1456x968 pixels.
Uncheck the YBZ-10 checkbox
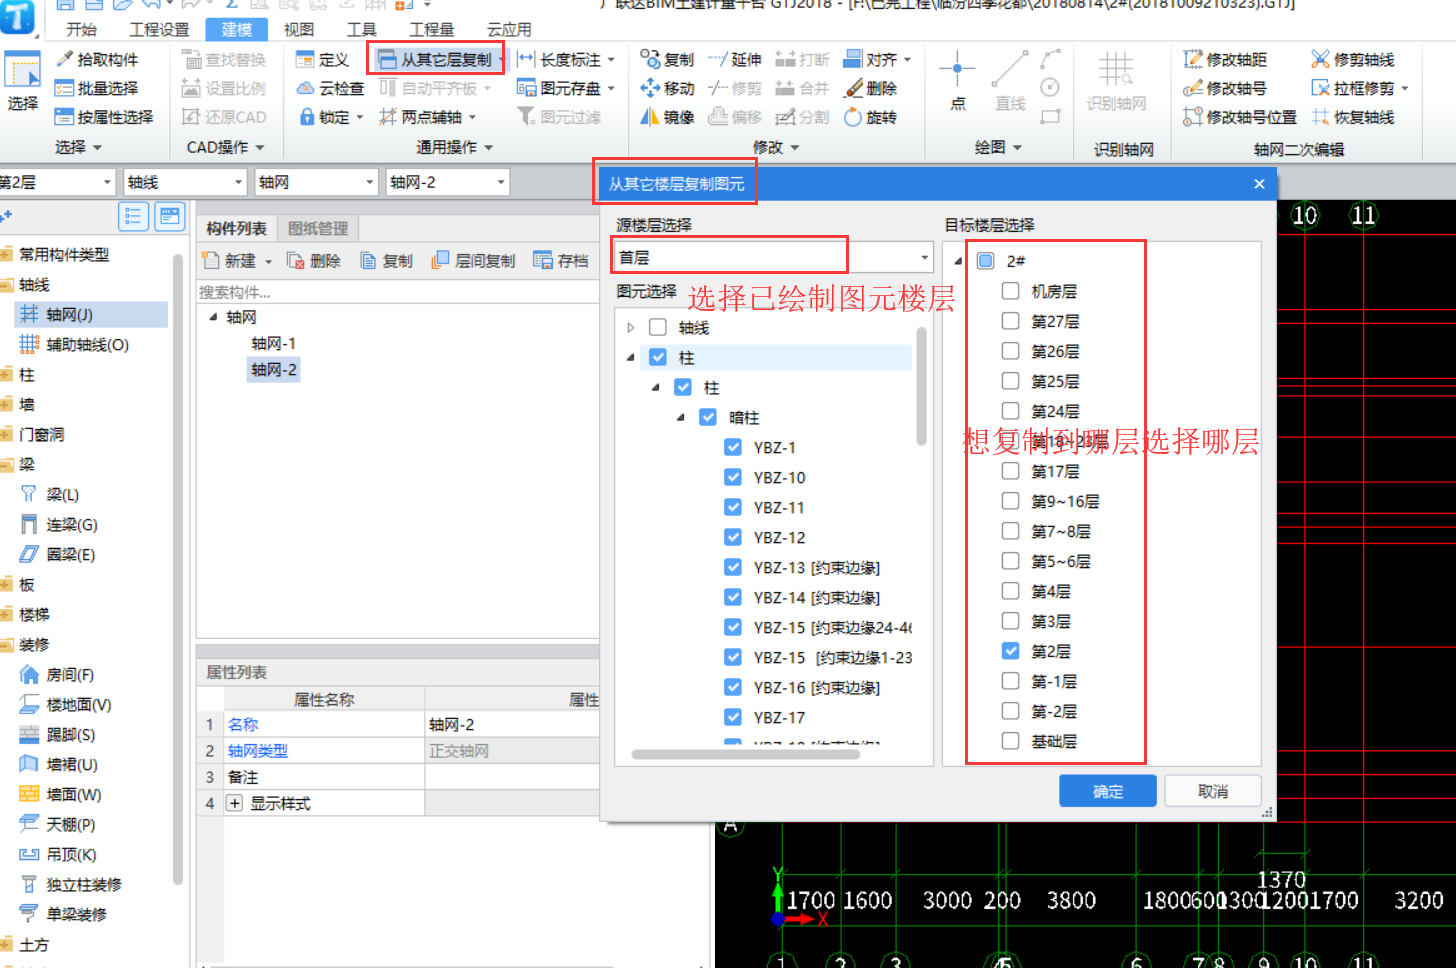(733, 477)
